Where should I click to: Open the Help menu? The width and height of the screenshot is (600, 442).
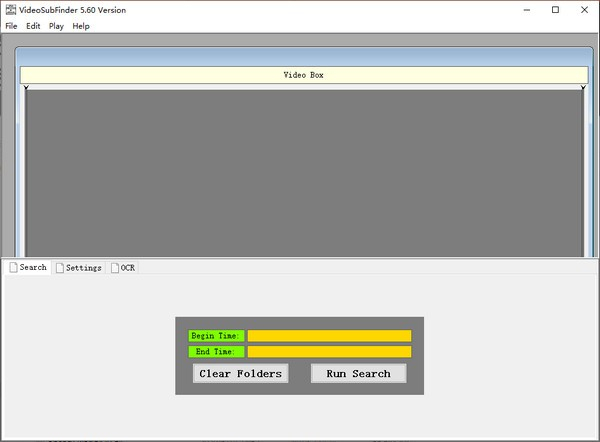pyautogui.click(x=81, y=26)
